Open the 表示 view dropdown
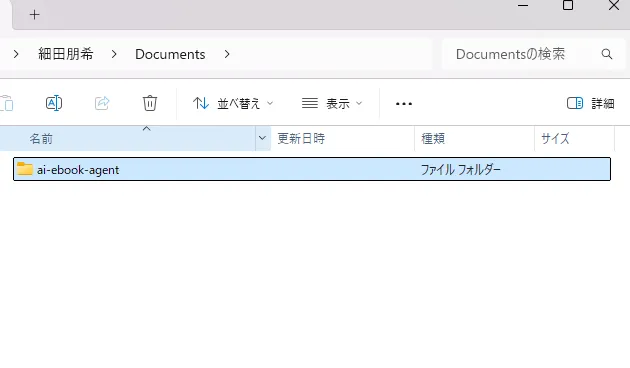The image size is (630, 368). [332, 104]
